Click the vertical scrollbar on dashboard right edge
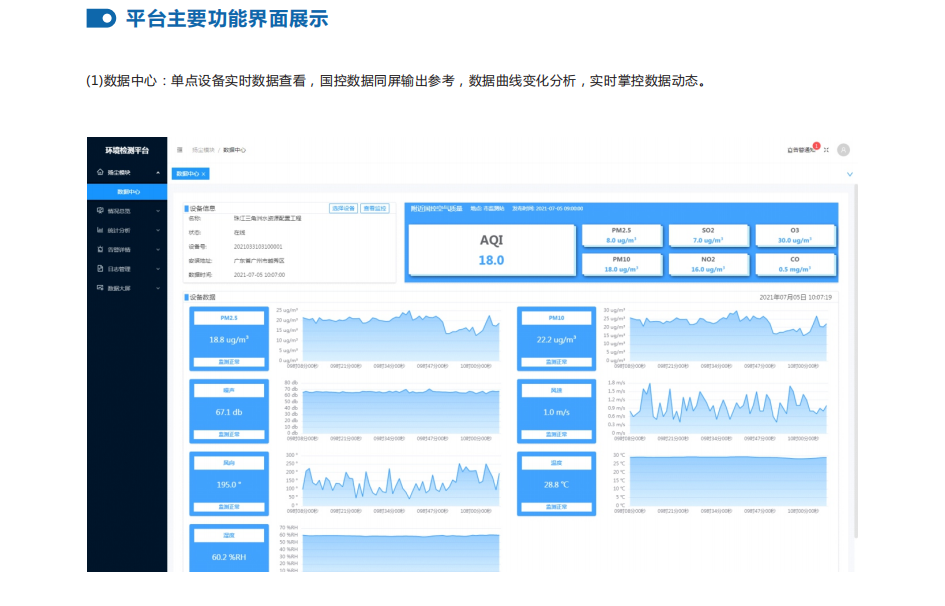The image size is (945, 606). (856, 361)
